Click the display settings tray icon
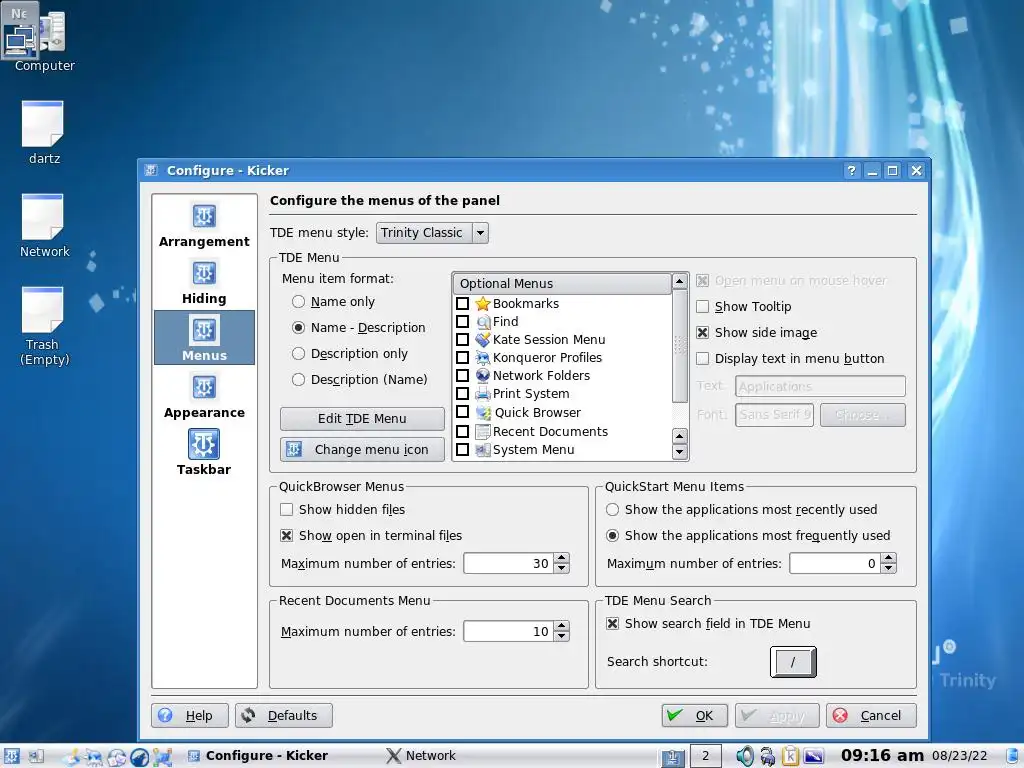Viewport: 1024px width, 768px height. click(x=813, y=756)
